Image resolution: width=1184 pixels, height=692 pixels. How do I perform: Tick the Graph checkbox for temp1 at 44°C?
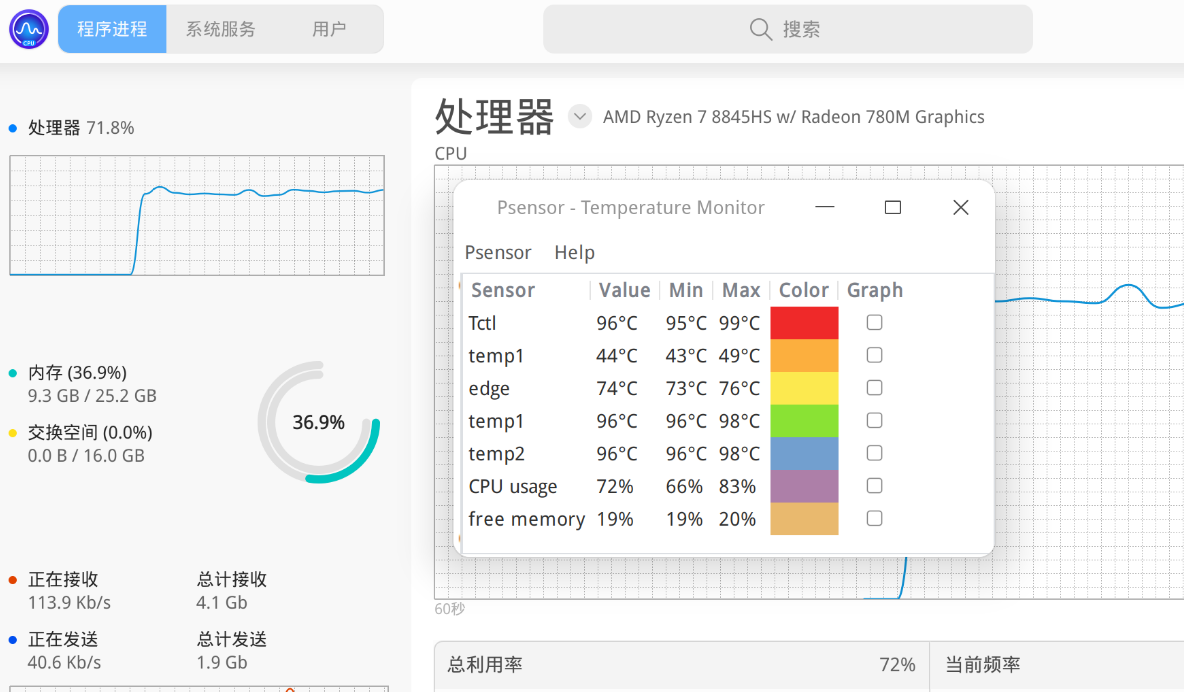click(x=874, y=355)
